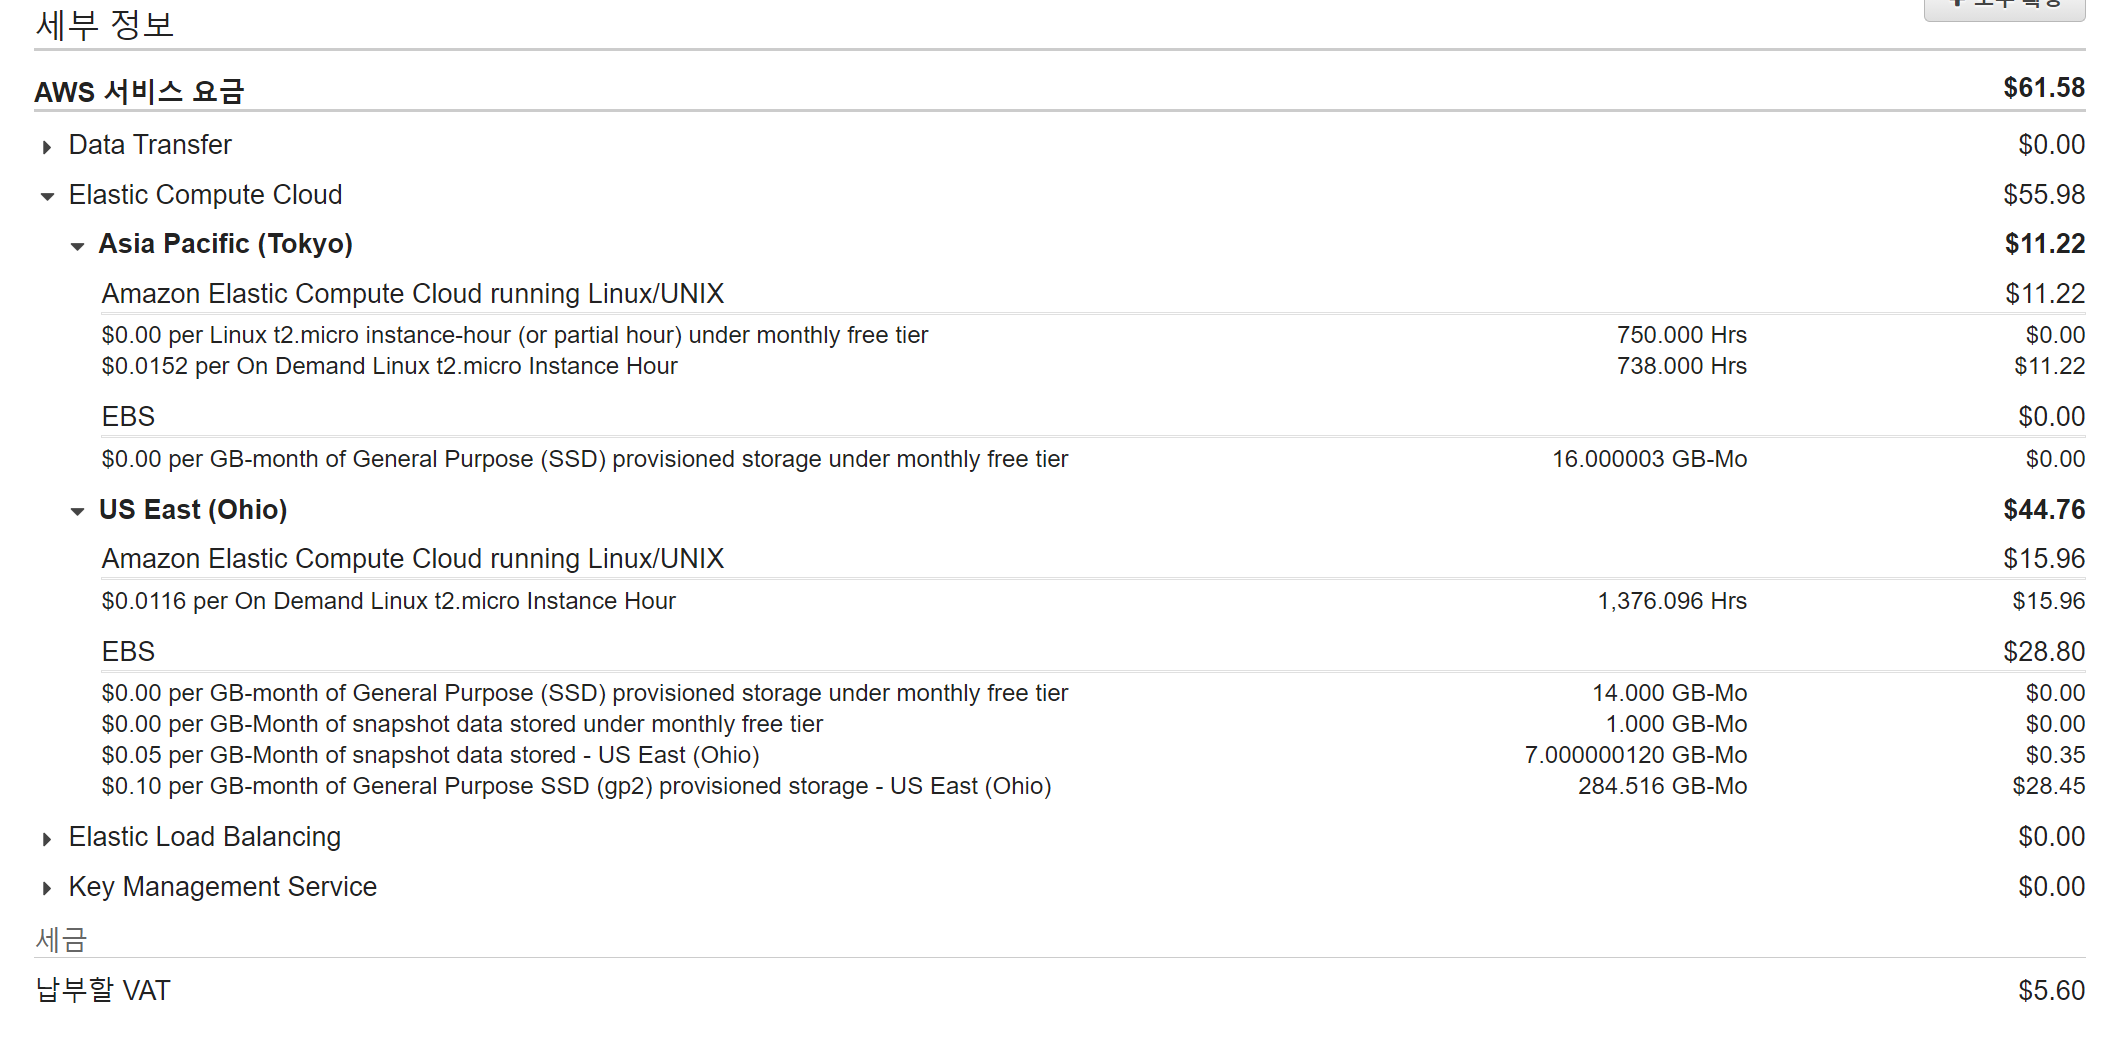2112x1039 pixels.
Task: Click the Tokyo Amazon Elastic Compute Cloud Linux/UNIX line
Action: coord(412,294)
